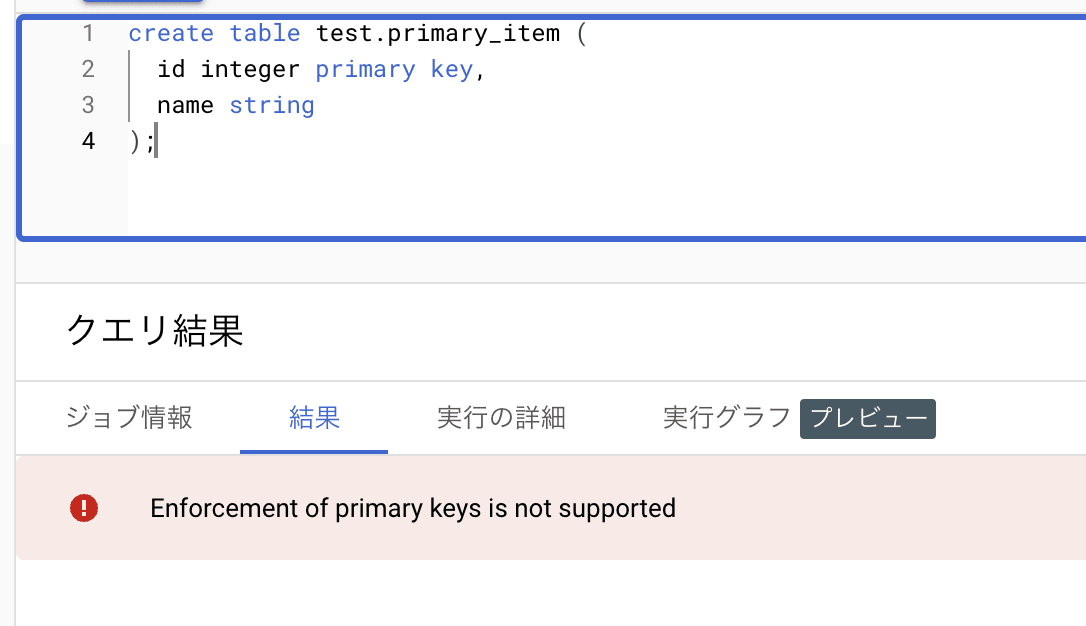Place cursor on the create keyword
Screen dimensions: 1086x626
[x=171, y=33]
